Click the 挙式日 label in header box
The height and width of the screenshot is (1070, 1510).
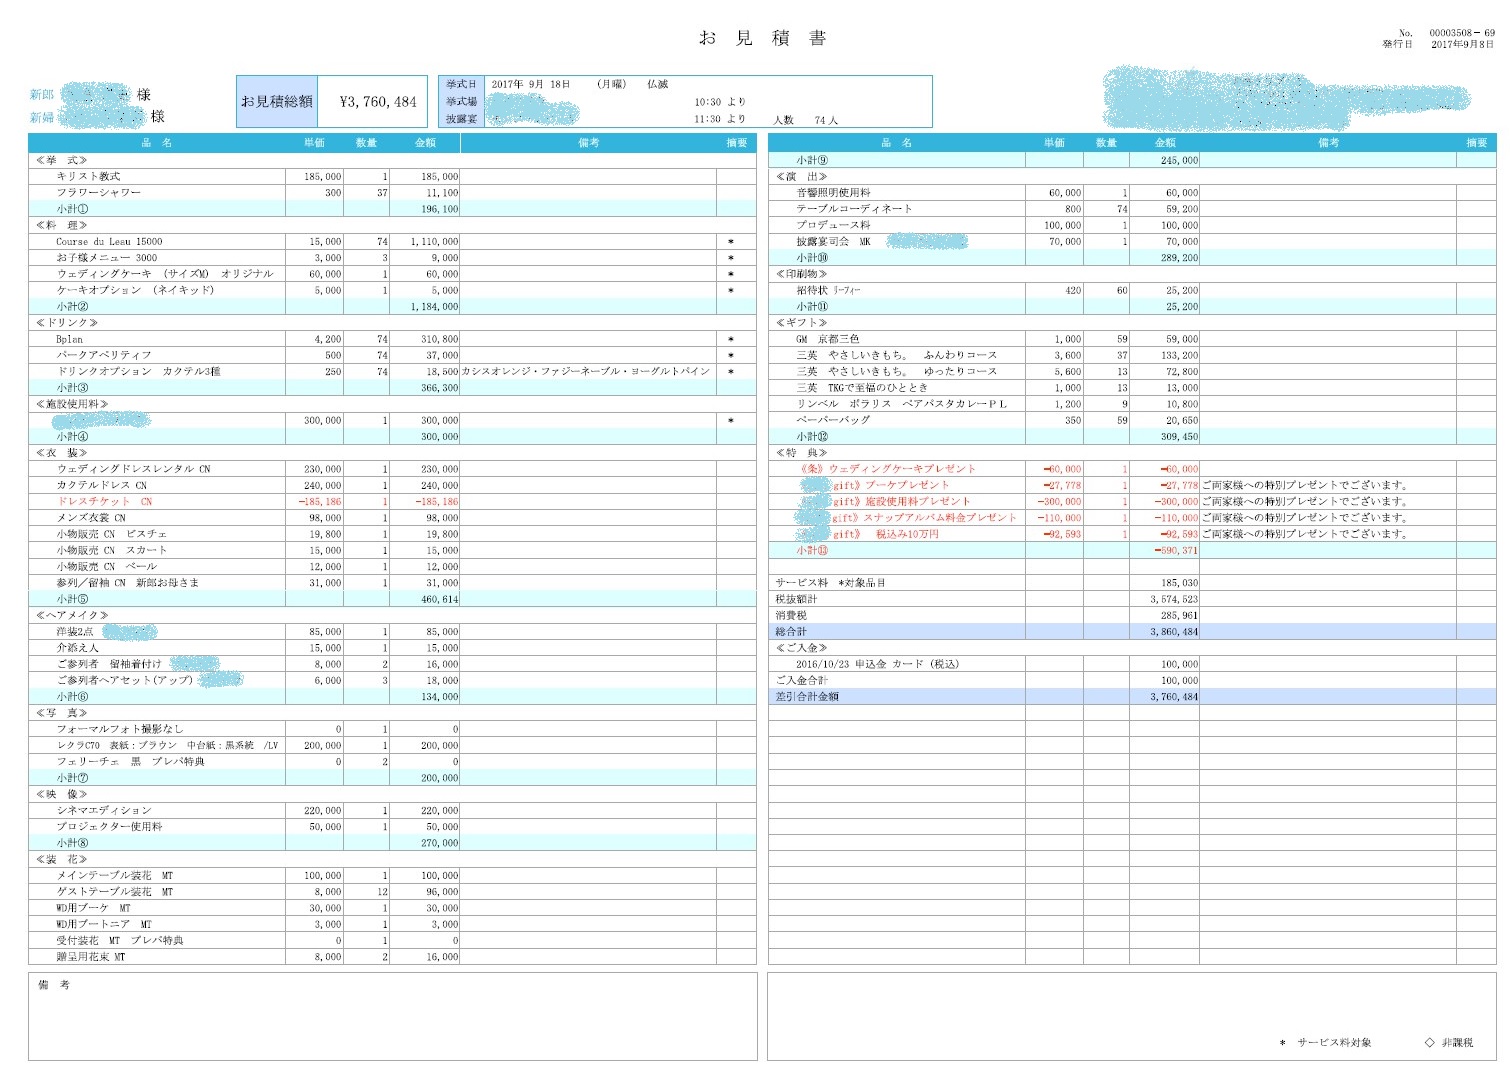(461, 85)
